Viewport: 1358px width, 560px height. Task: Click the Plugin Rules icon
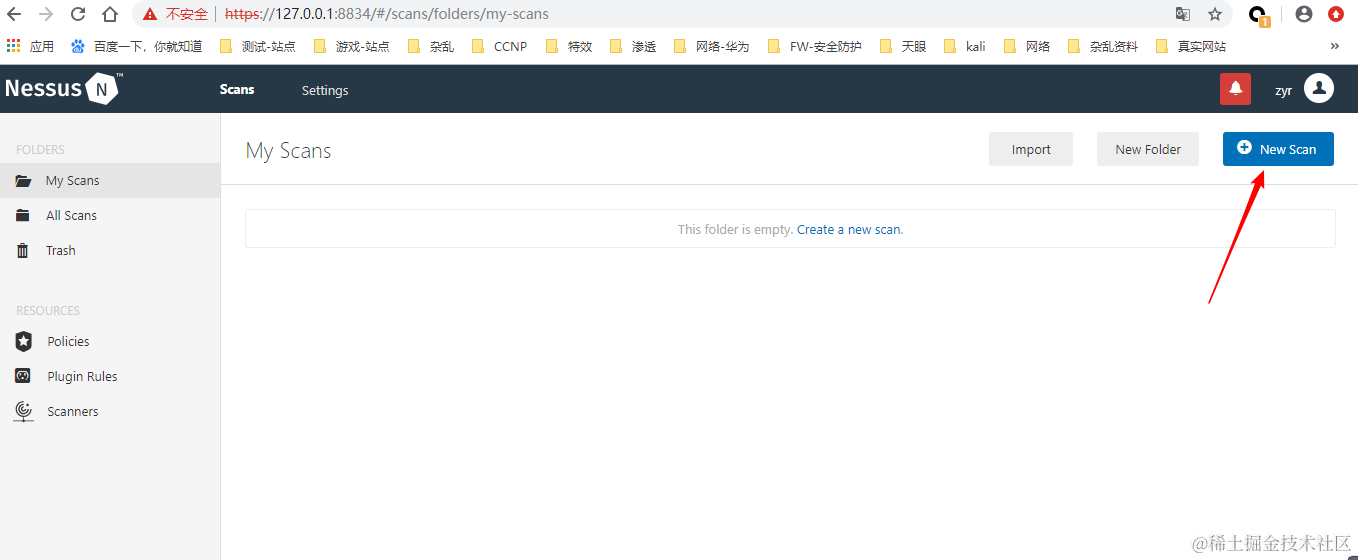(x=24, y=376)
